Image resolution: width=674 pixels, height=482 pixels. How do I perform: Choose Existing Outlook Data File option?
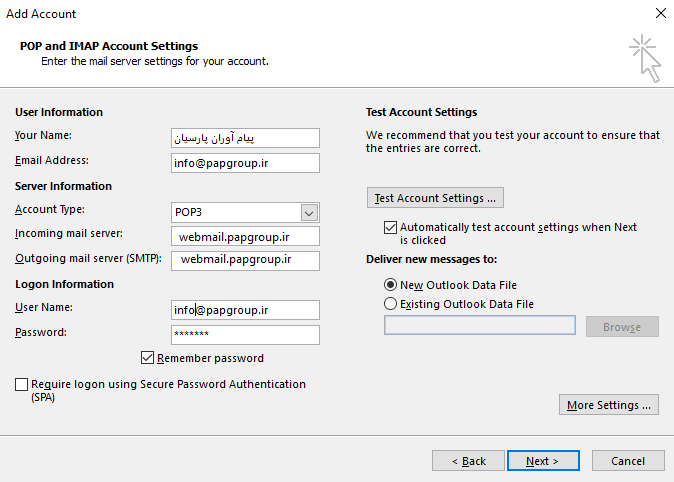[390, 304]
